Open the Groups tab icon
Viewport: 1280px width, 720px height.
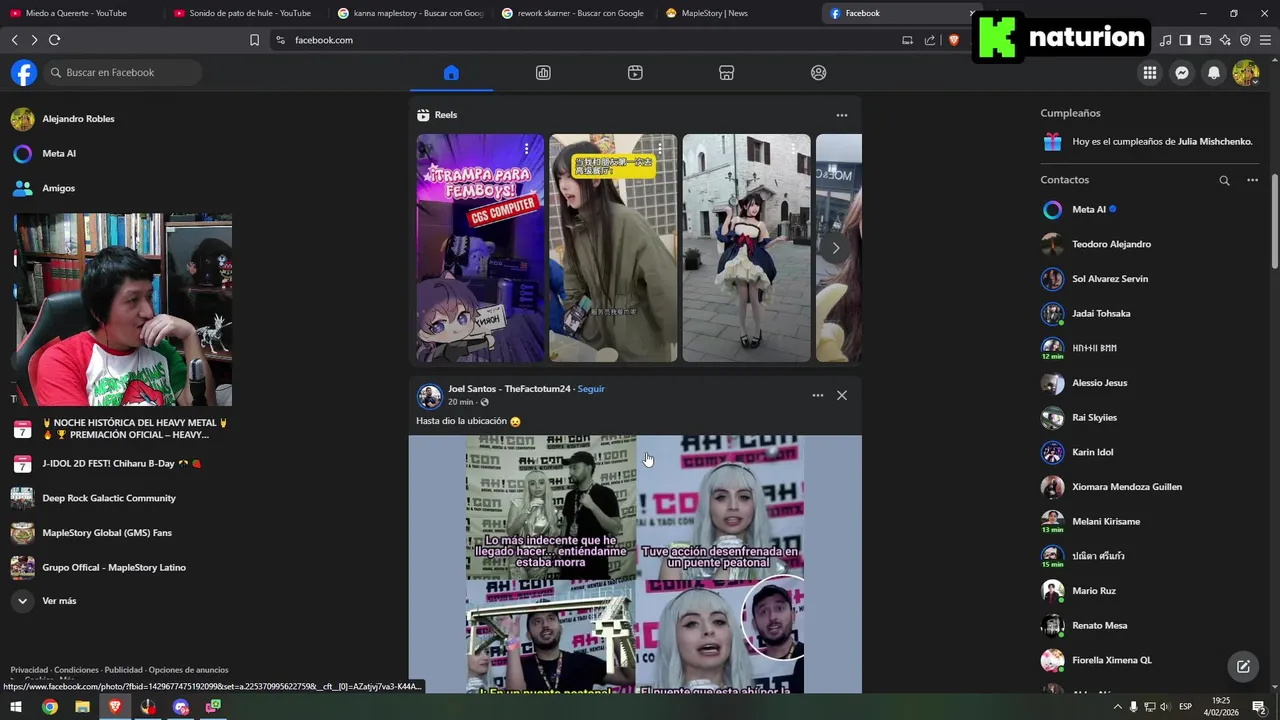click(x=819, y=72)
